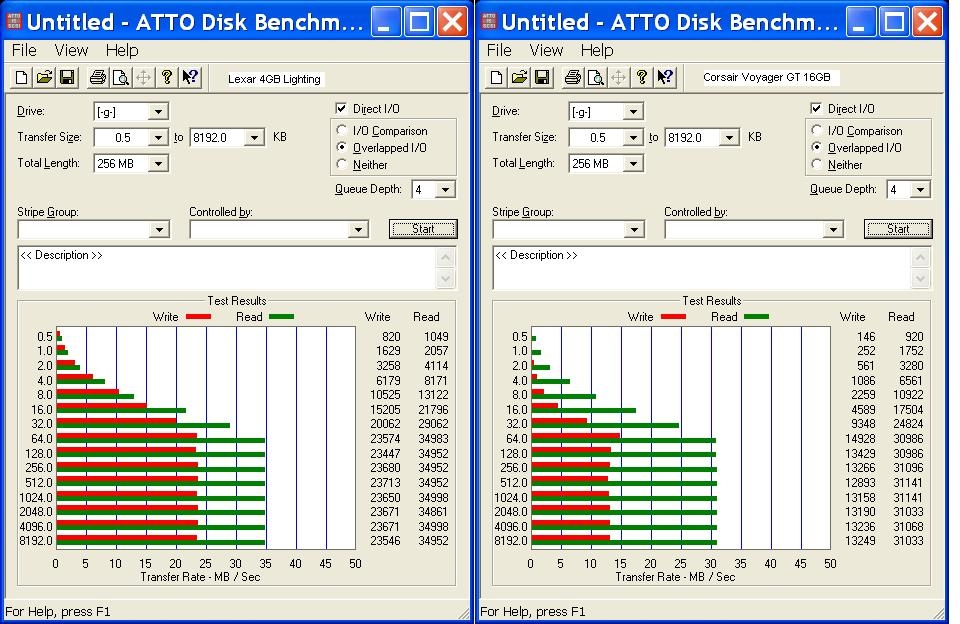The width and height of the screenshot is (960, 624).
Task: Click move crosshair icon in Corsair toolbar
Action: coord(618,77)
